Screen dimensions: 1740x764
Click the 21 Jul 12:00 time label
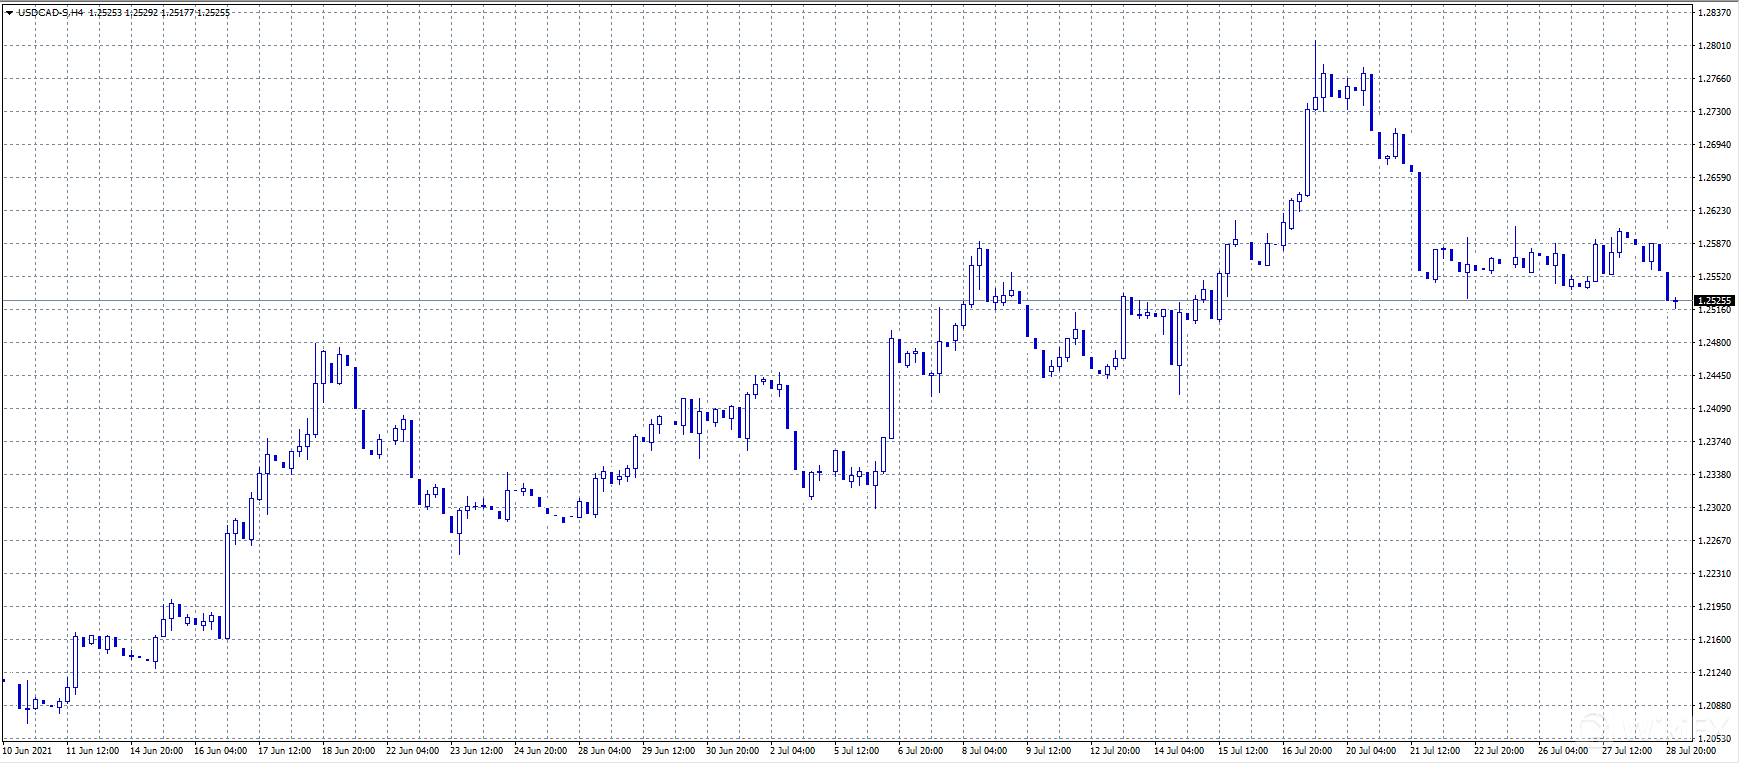coord(1434,751)
